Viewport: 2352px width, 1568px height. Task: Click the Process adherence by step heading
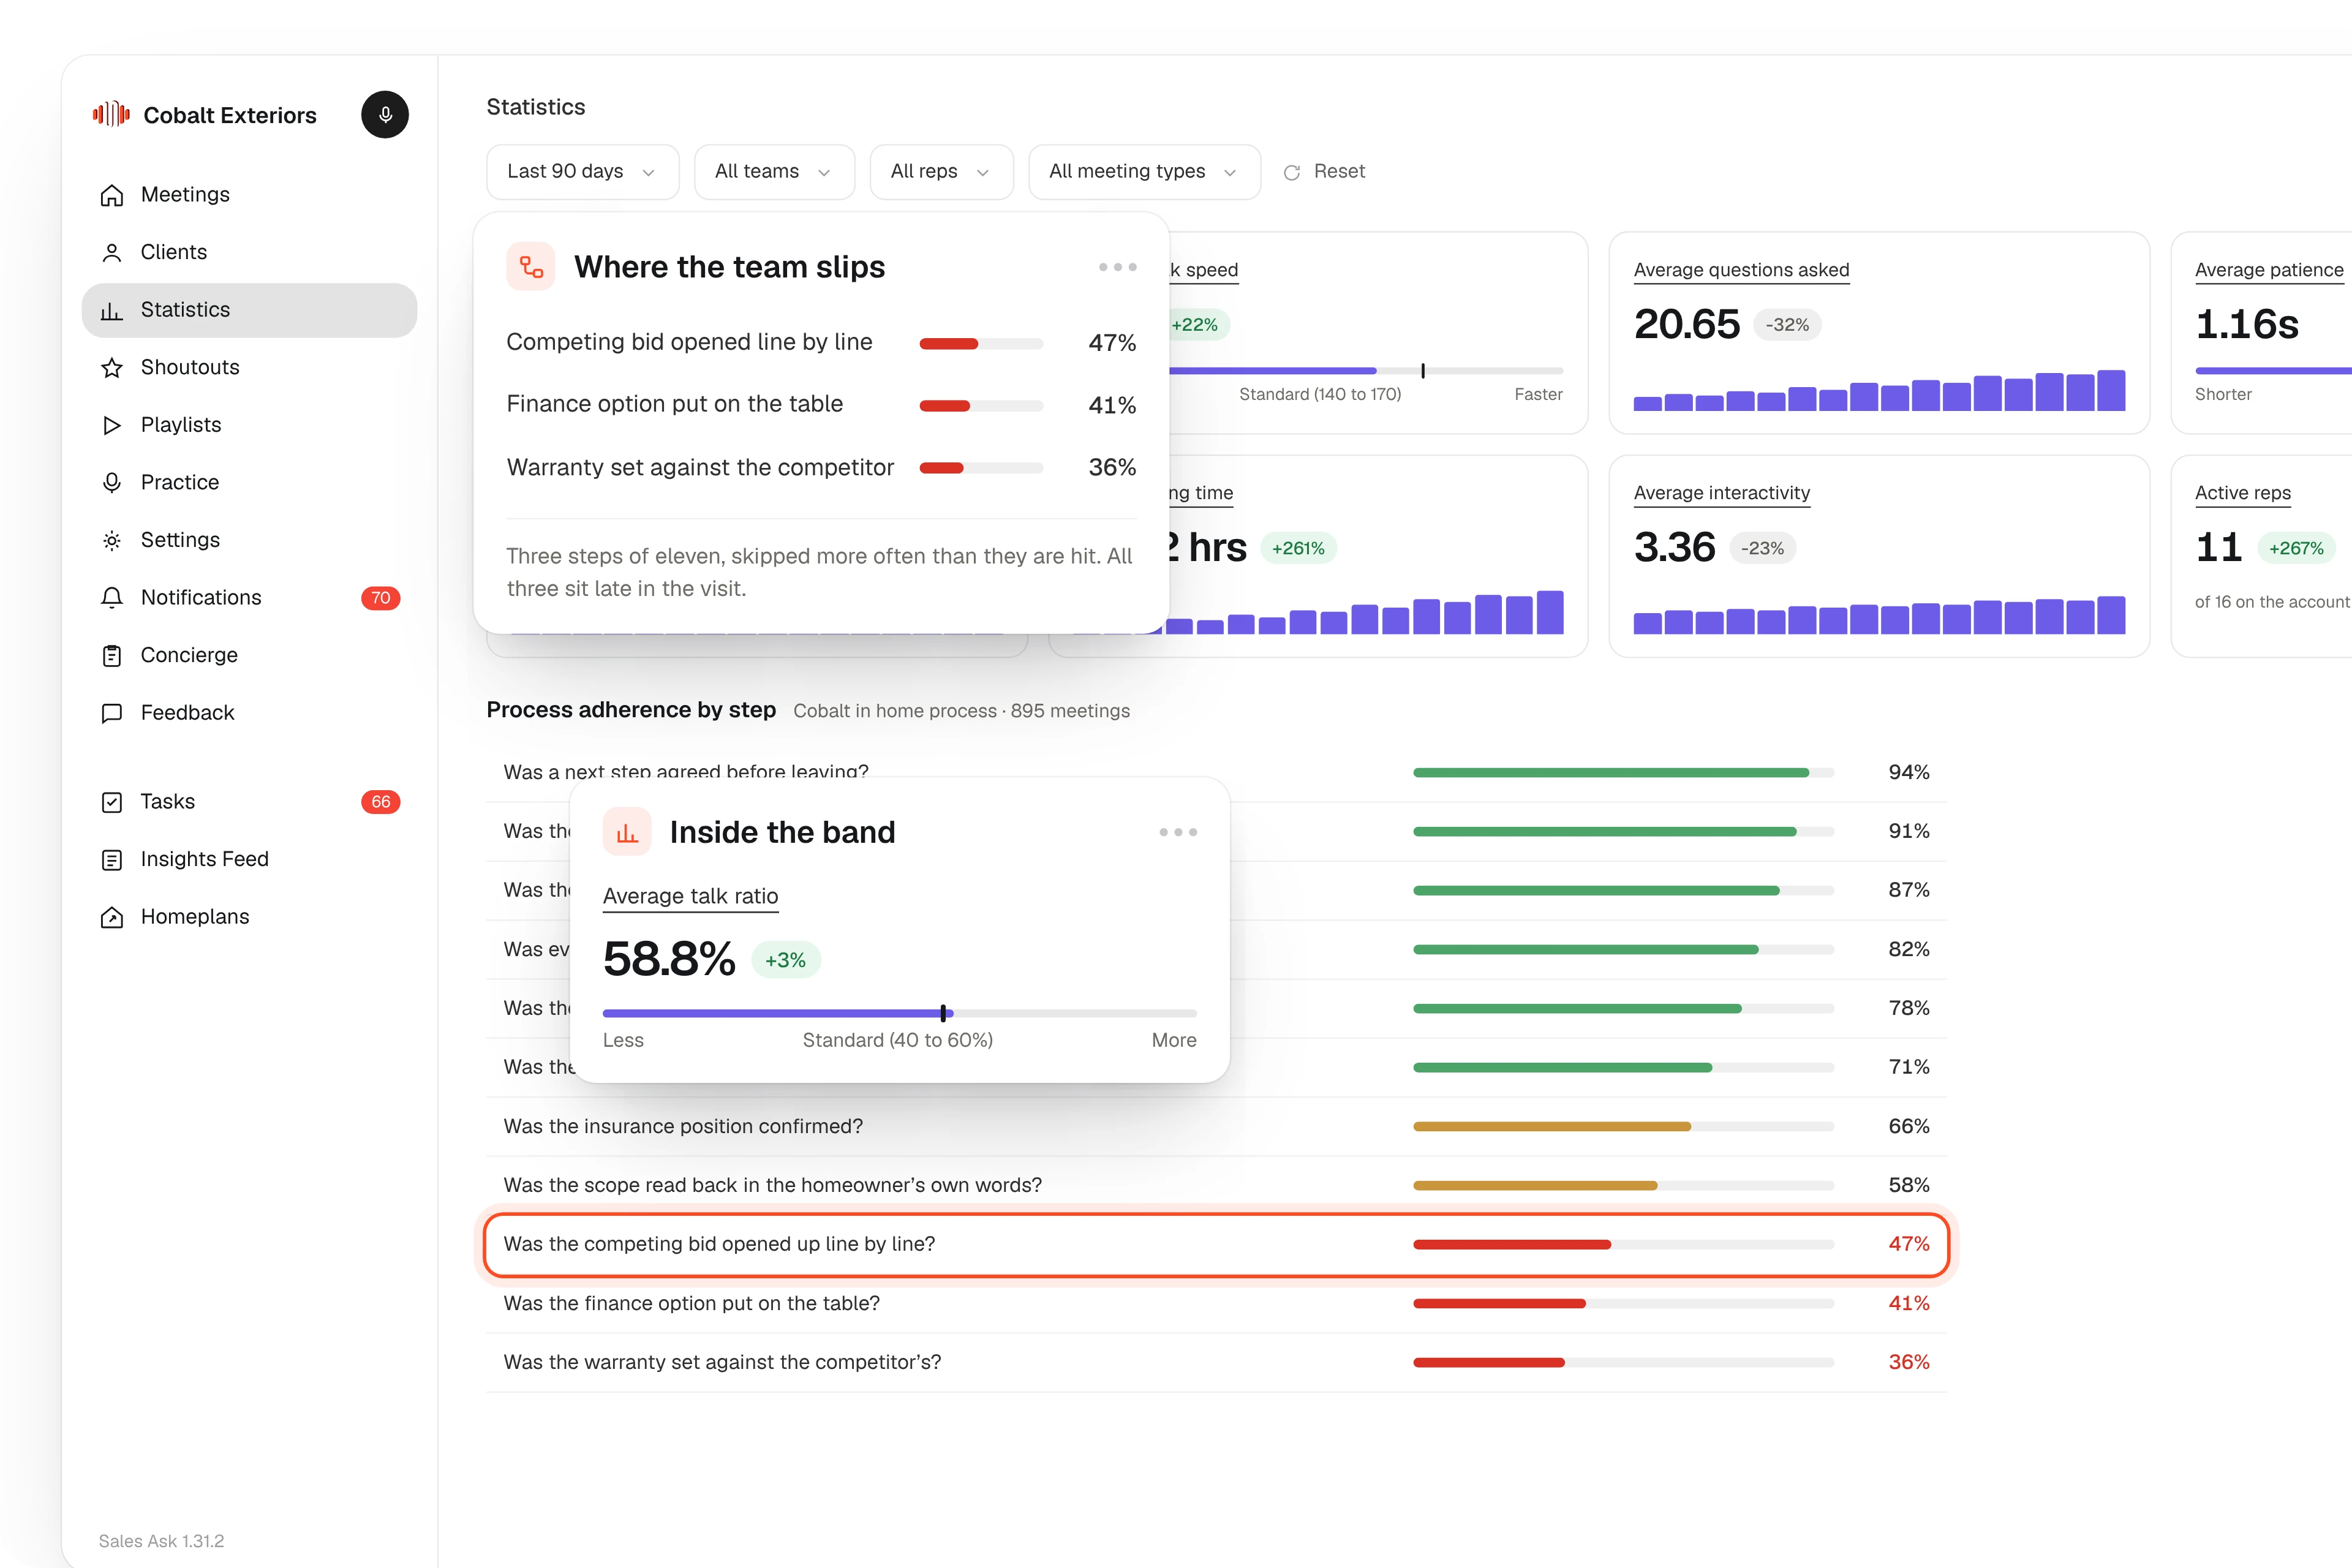(631, 710)
